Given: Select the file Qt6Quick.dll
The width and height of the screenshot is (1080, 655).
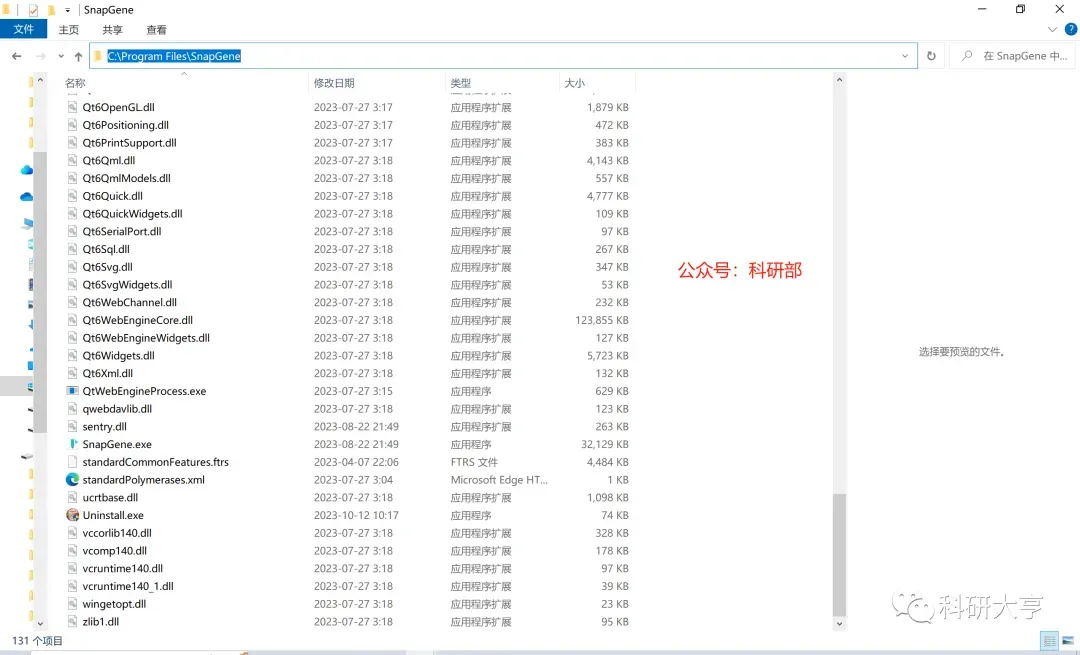Looking at the screenshot, I should tap(113, 196).
